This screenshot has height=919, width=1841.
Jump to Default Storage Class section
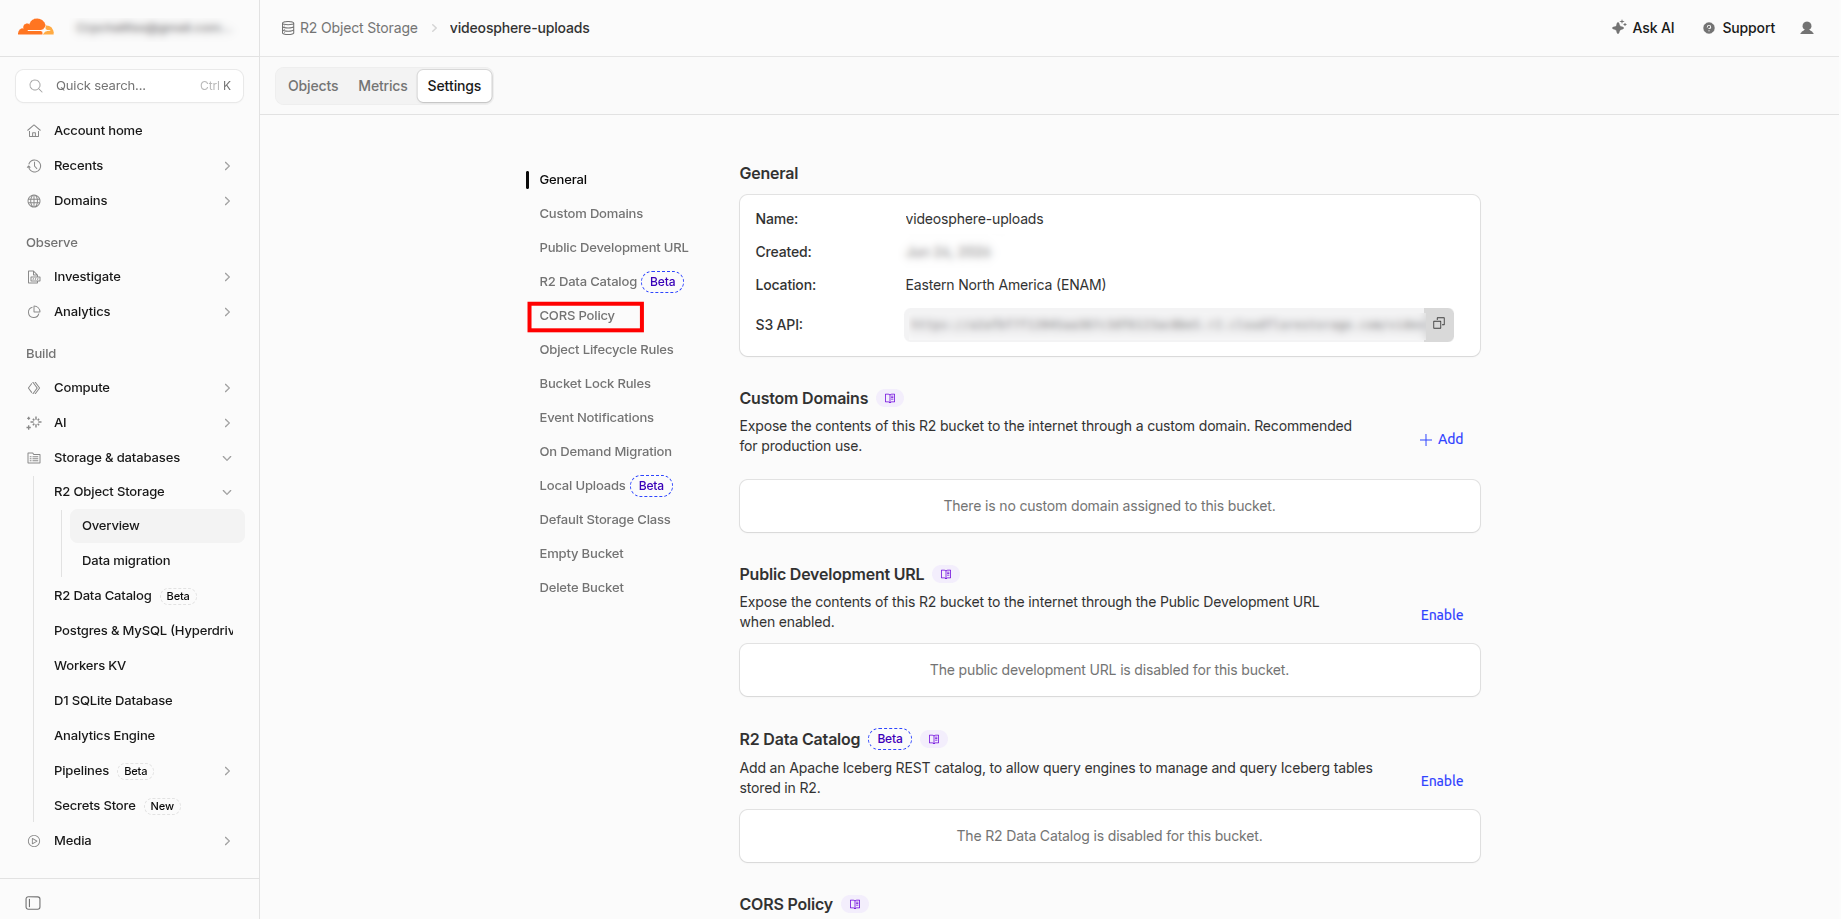(605, 520)
